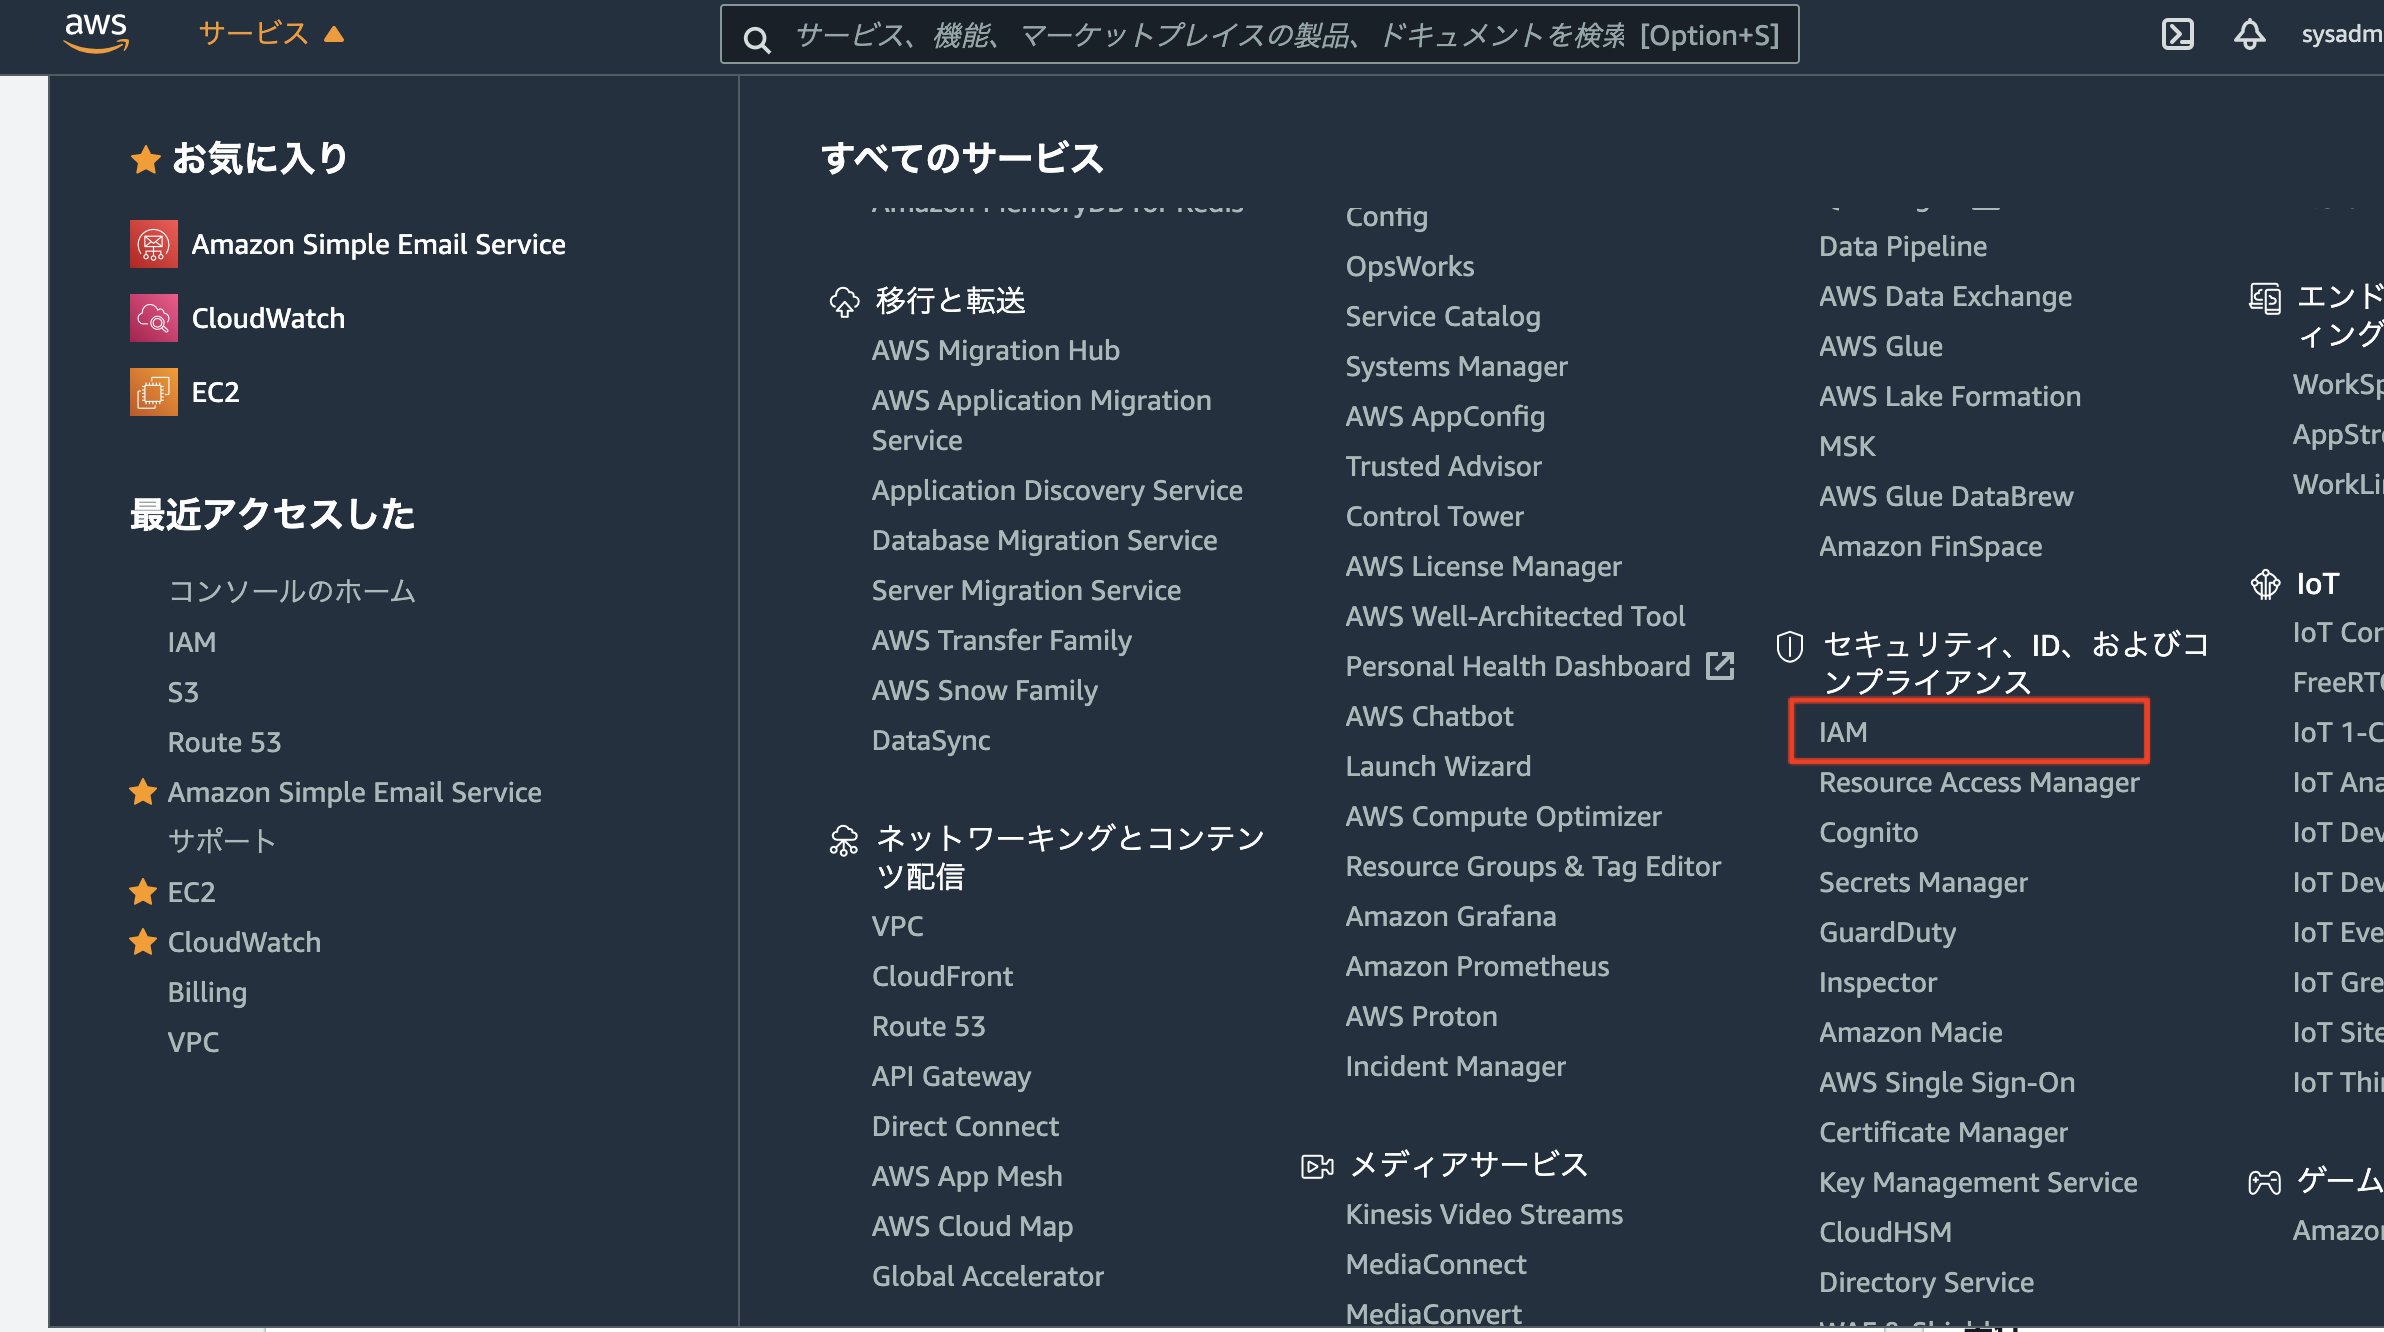Viewport: 2384px width, 1332px height.
Task: Click the search magnifier icon
Action: click(757, 39)
